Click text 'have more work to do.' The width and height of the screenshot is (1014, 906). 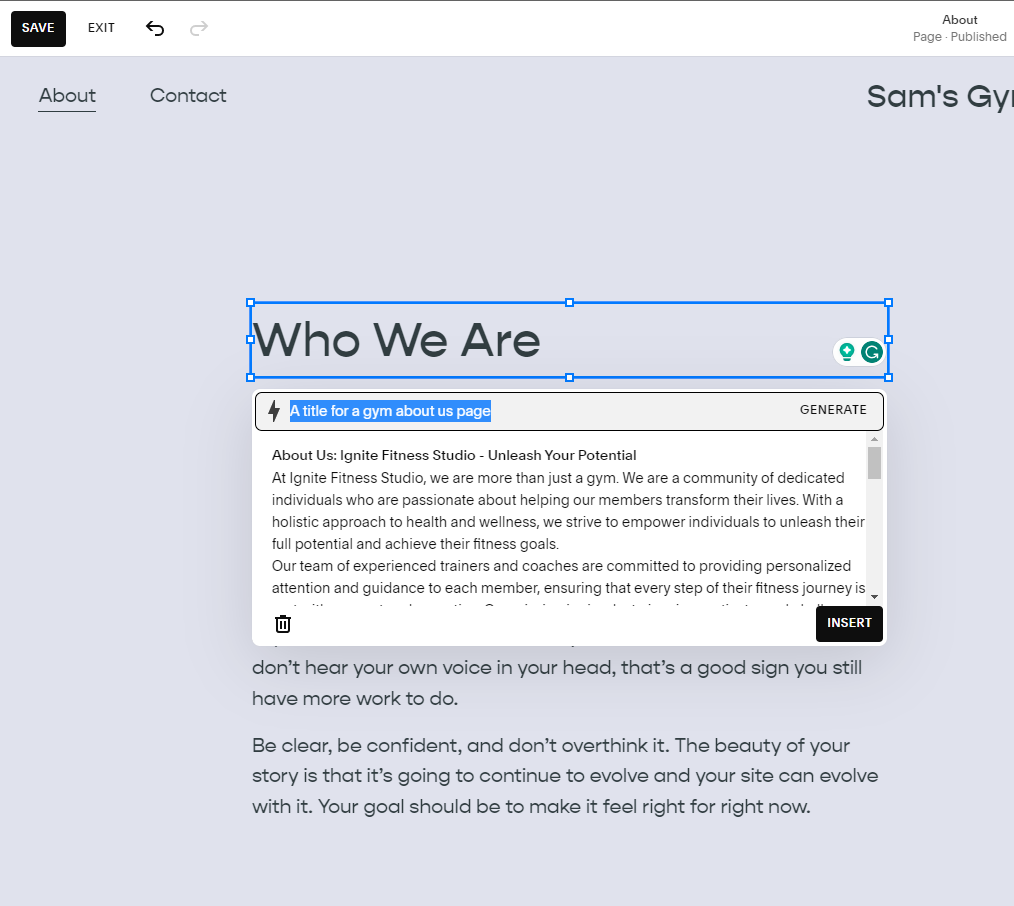pyautogui.click(x=355, y=699)
